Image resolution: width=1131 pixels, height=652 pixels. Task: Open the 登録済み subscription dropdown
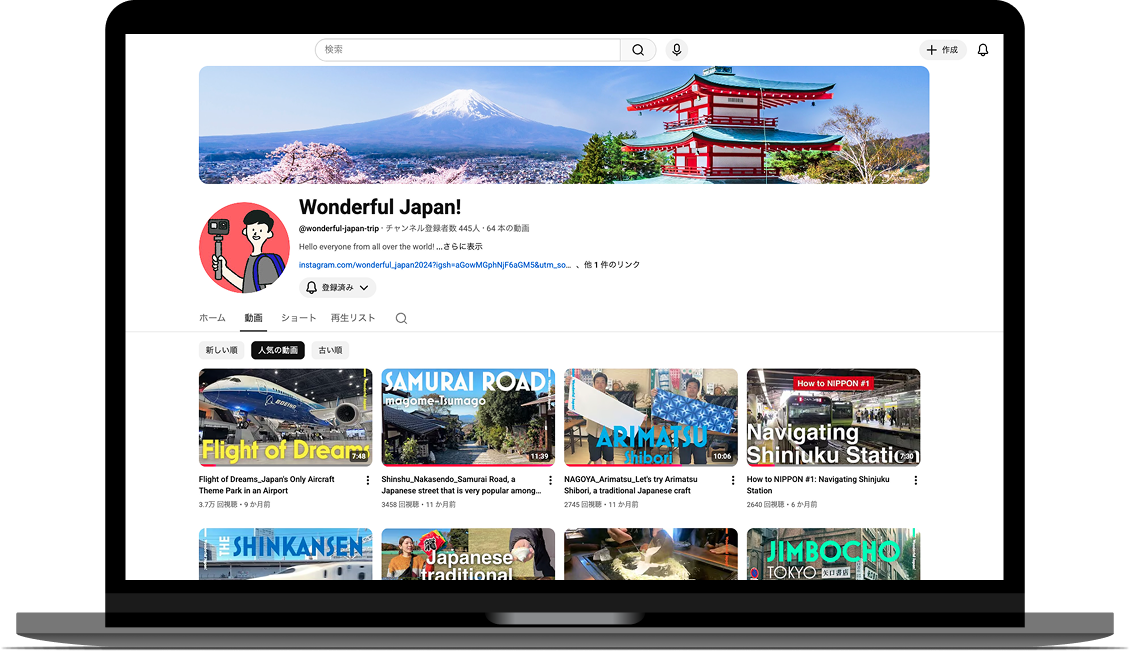[338, 287]
